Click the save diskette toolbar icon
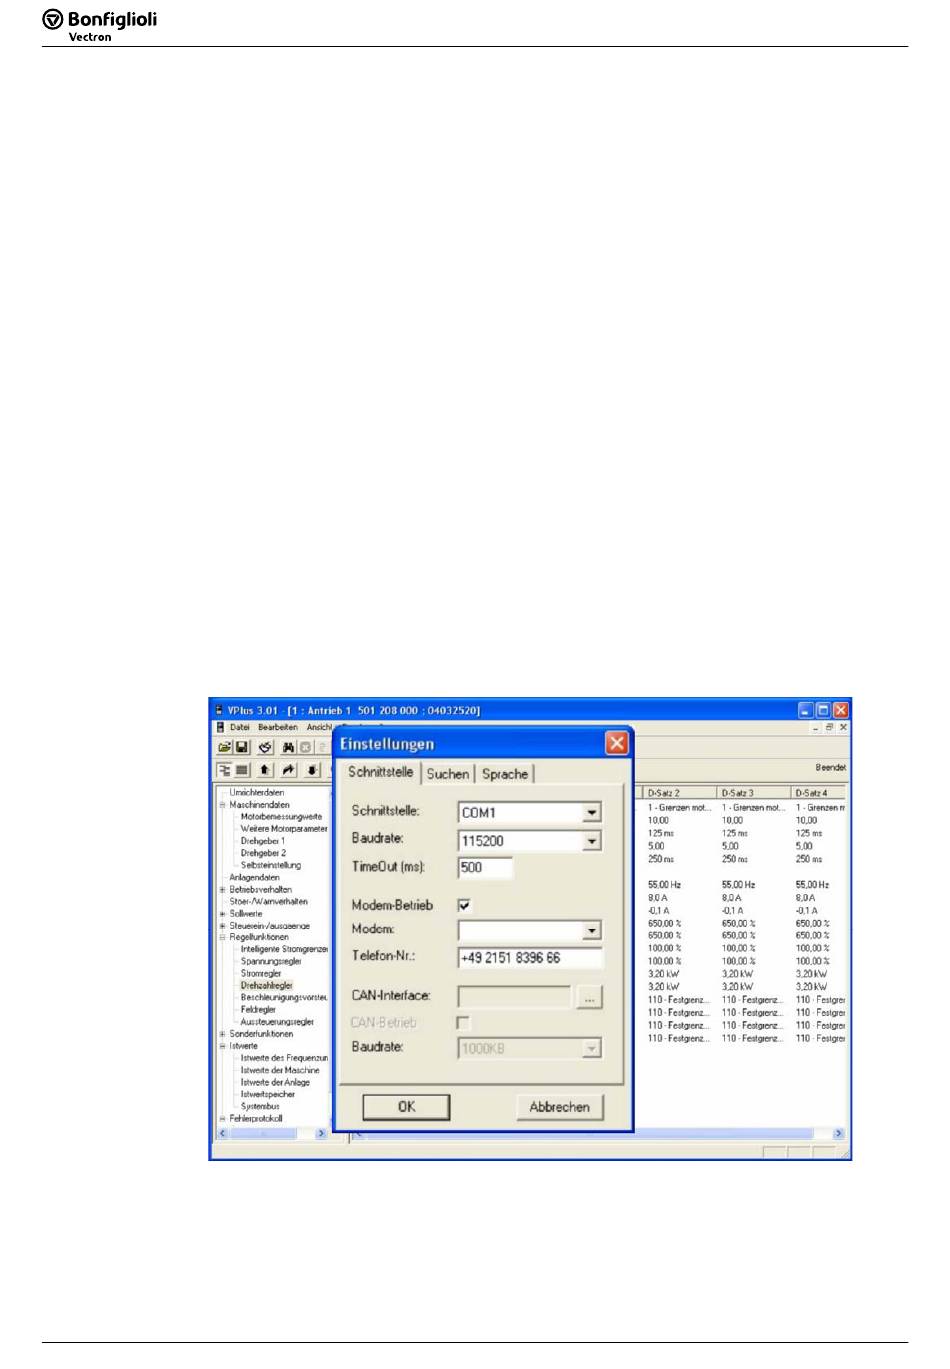This screenshot has height=1369, width=950. [242, 747]
